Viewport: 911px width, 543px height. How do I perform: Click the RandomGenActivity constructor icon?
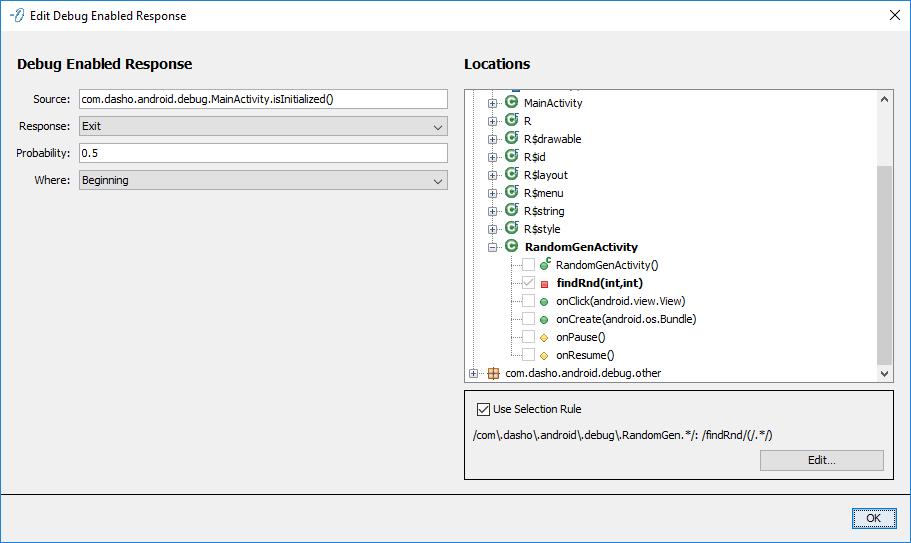point(544,265)
